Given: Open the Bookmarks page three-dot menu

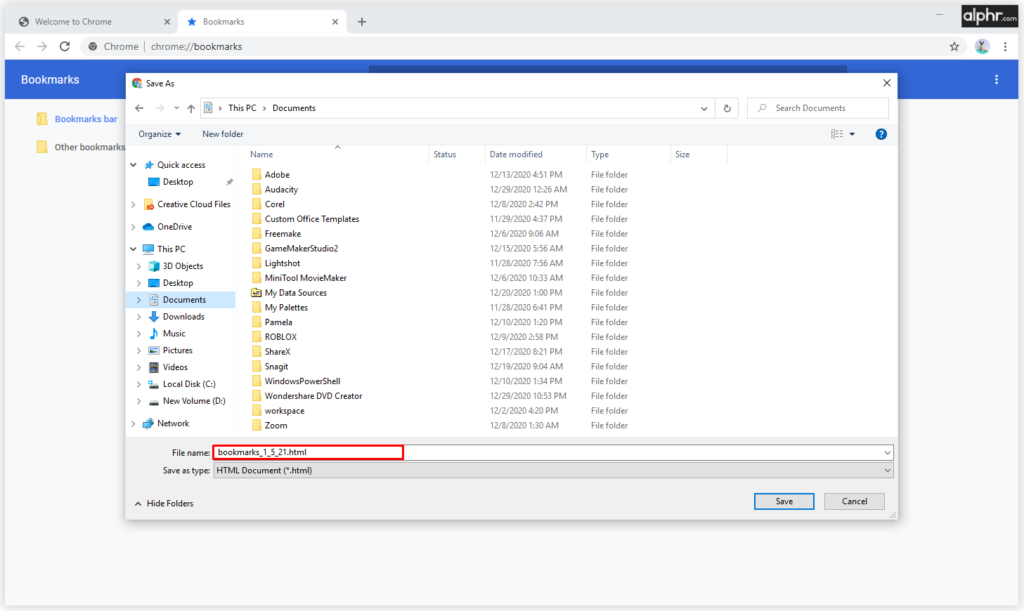Looking at the screenshot, I should [x=996, y=79].
